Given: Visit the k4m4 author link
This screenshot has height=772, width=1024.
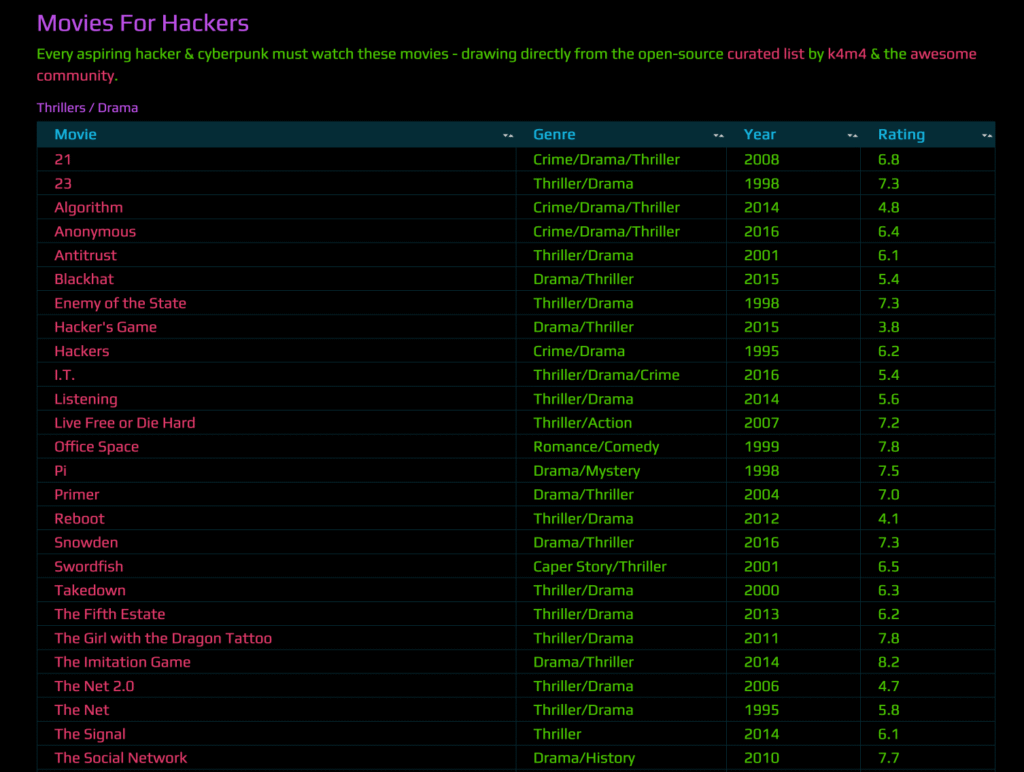Looking at the screenshot, I should point(846,54).
